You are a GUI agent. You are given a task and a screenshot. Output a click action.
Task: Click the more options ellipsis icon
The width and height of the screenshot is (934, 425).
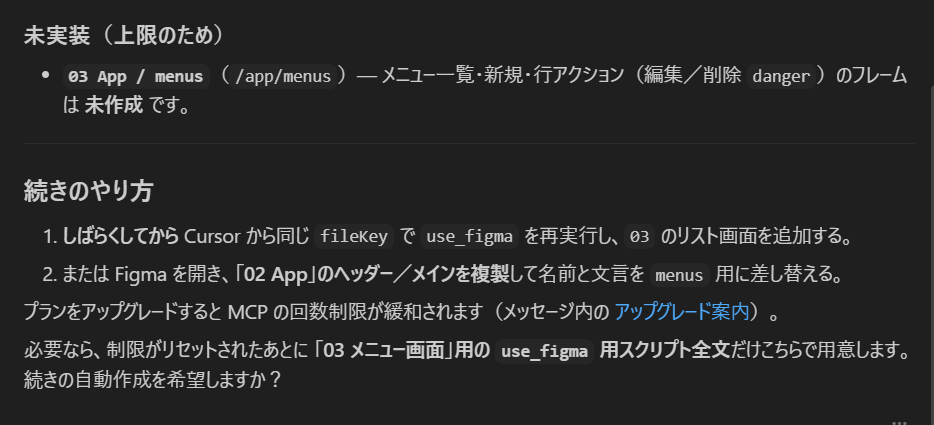[x=899, y=420]
